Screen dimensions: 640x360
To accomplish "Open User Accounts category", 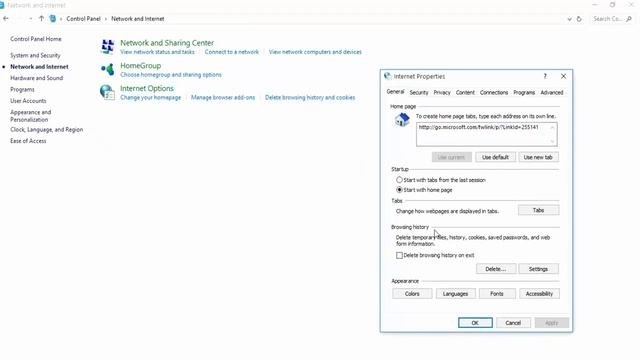I will click(x=28, y=101).
